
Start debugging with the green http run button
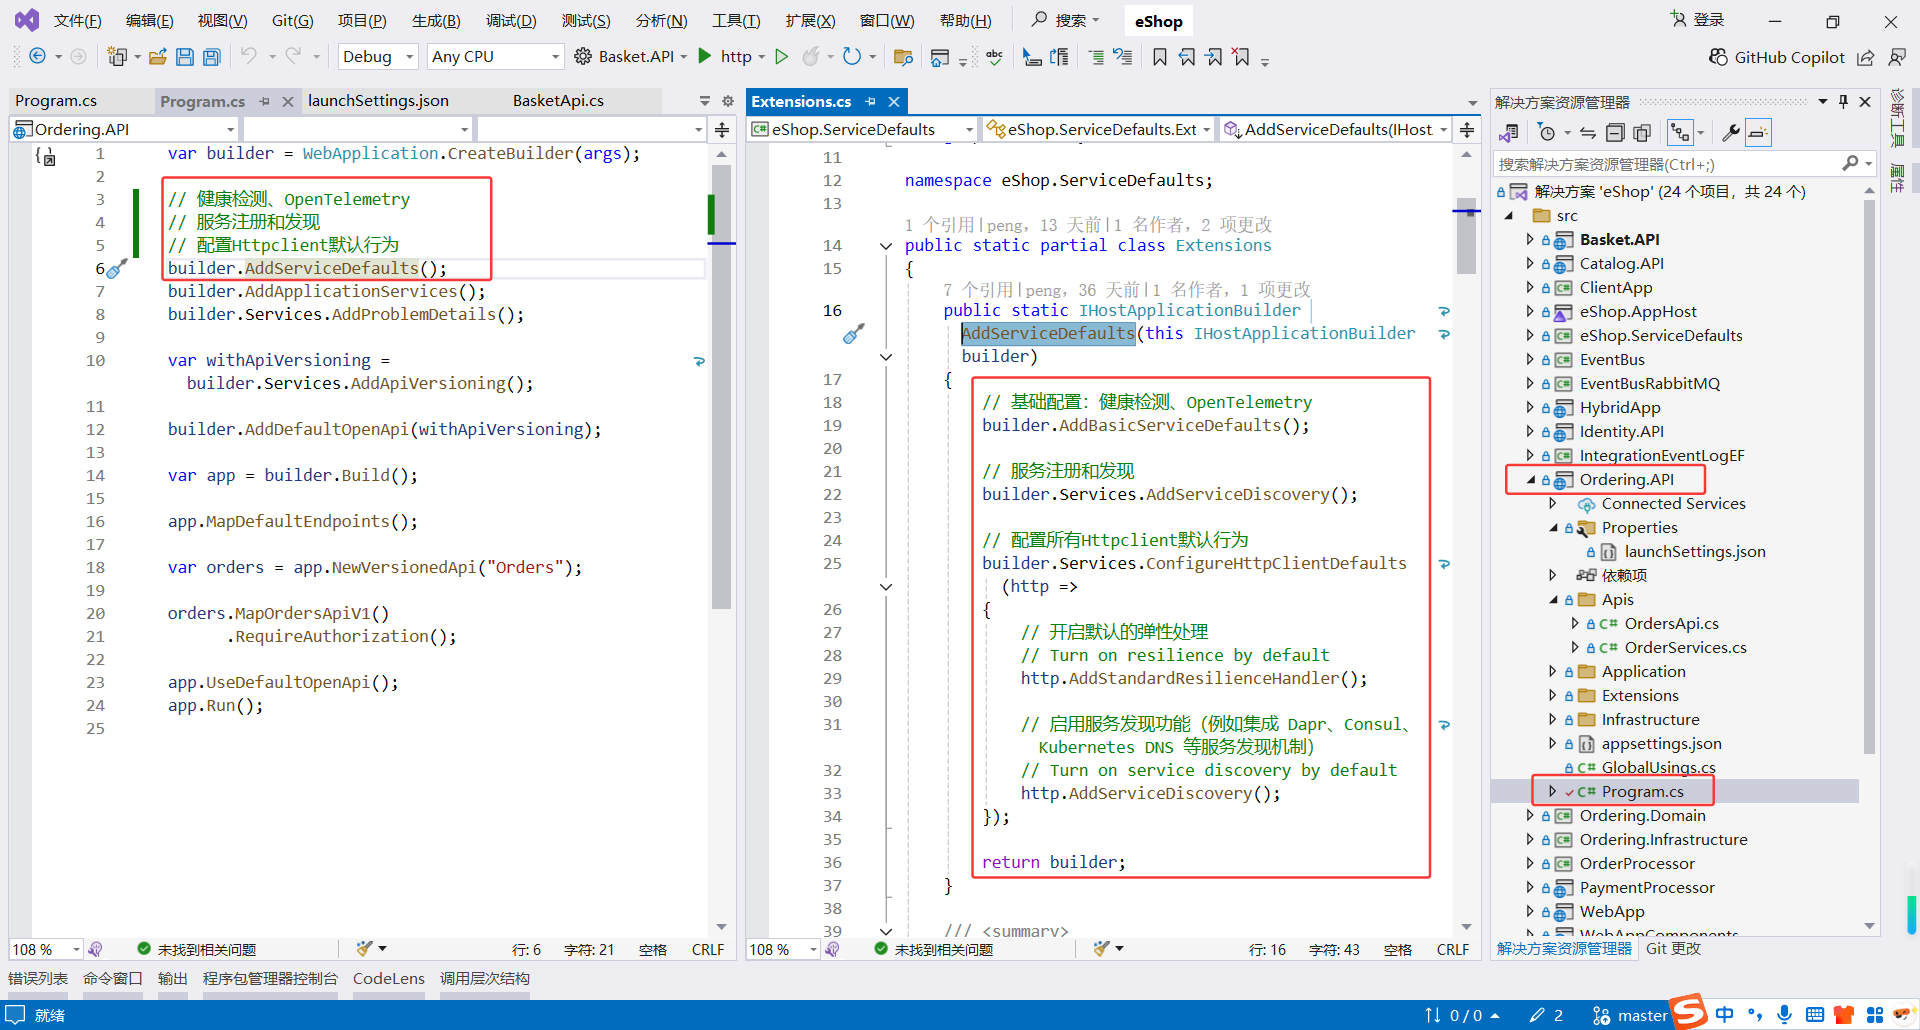click(706, 56)
